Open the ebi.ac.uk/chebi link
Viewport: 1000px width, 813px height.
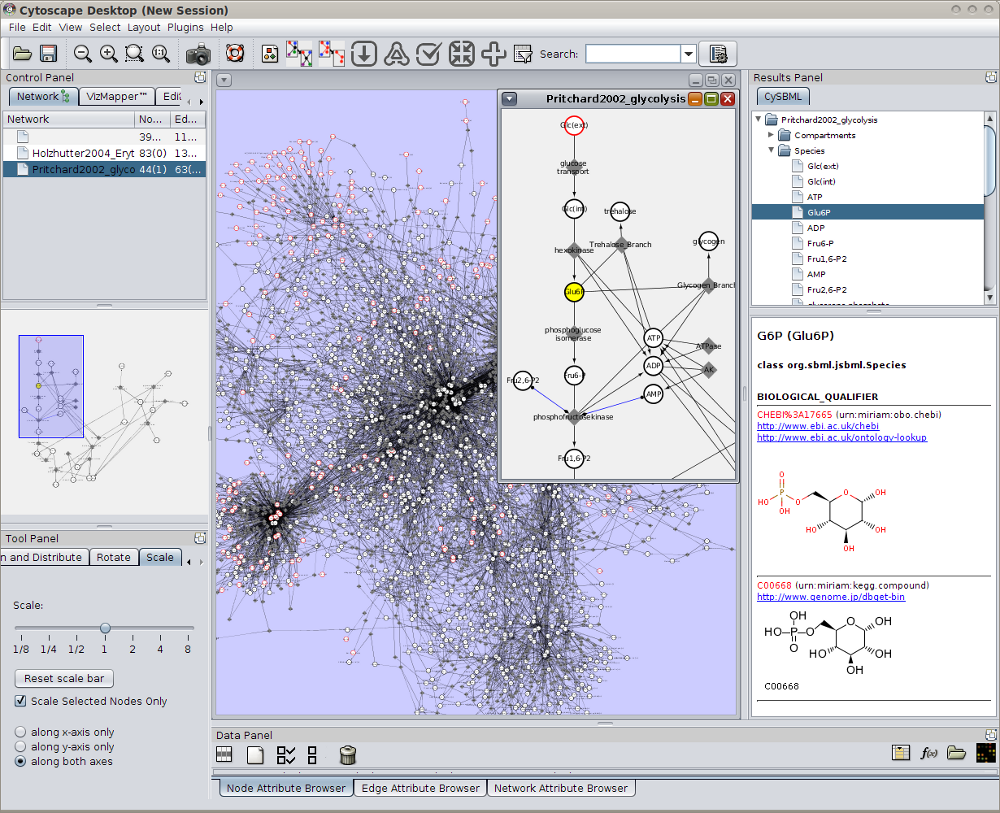[x=818, y=426]
